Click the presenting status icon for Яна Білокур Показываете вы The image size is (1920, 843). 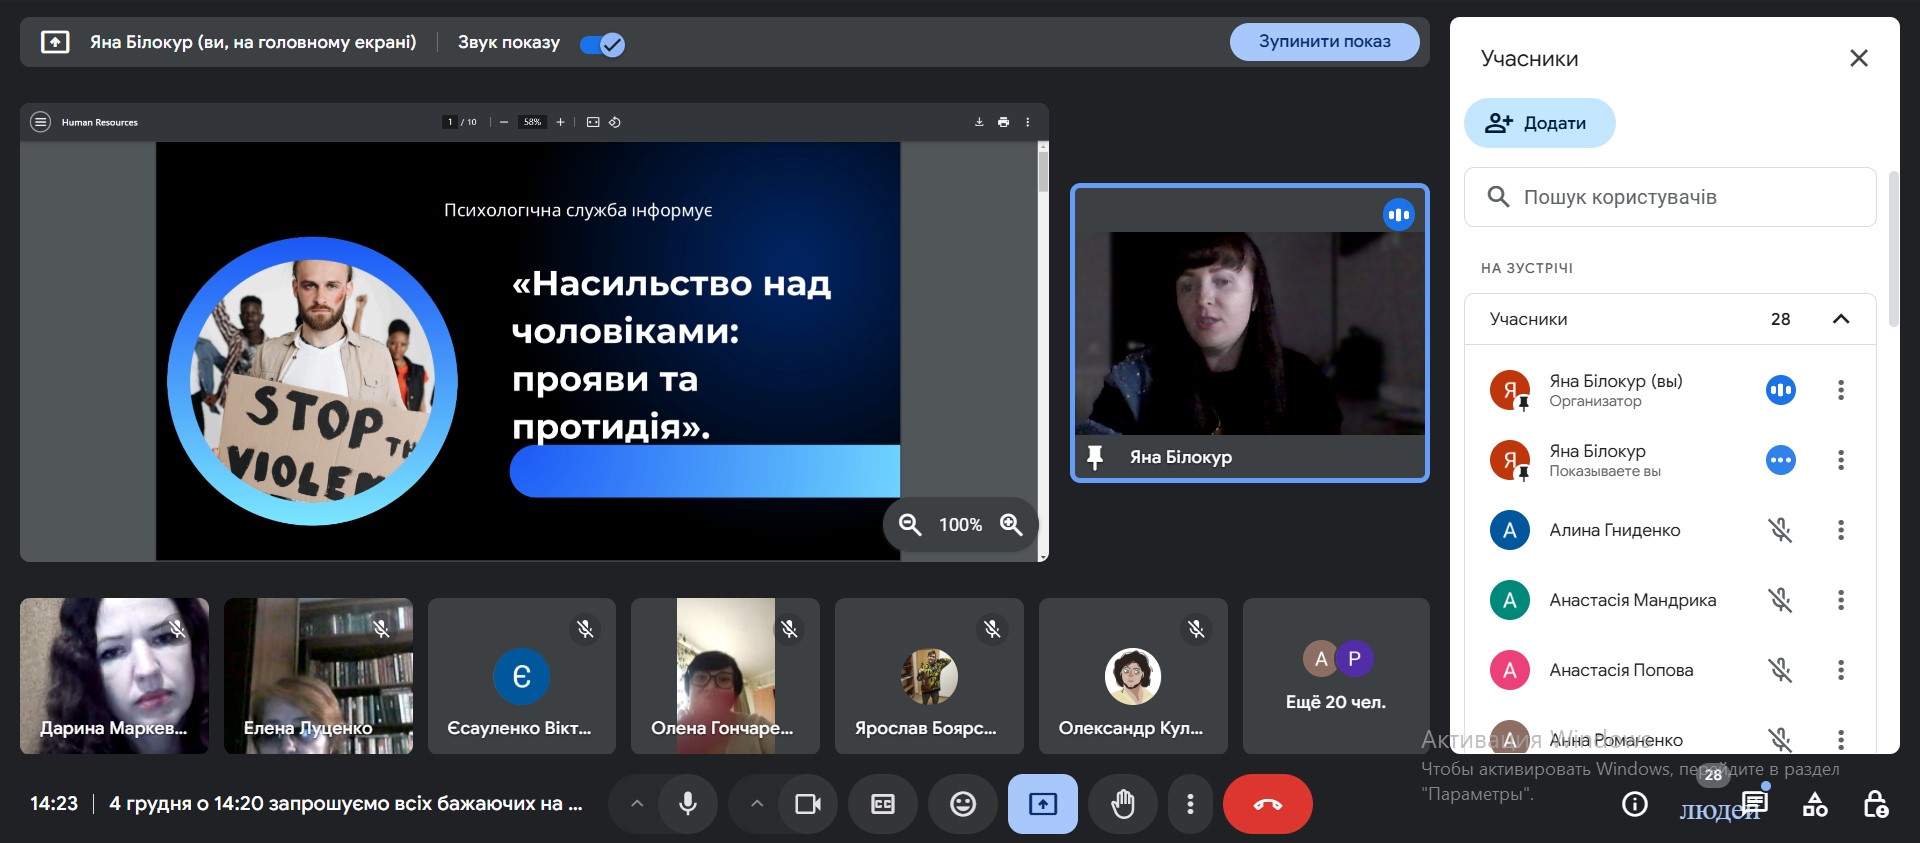pyautogui.click(x=1780, y=460)
